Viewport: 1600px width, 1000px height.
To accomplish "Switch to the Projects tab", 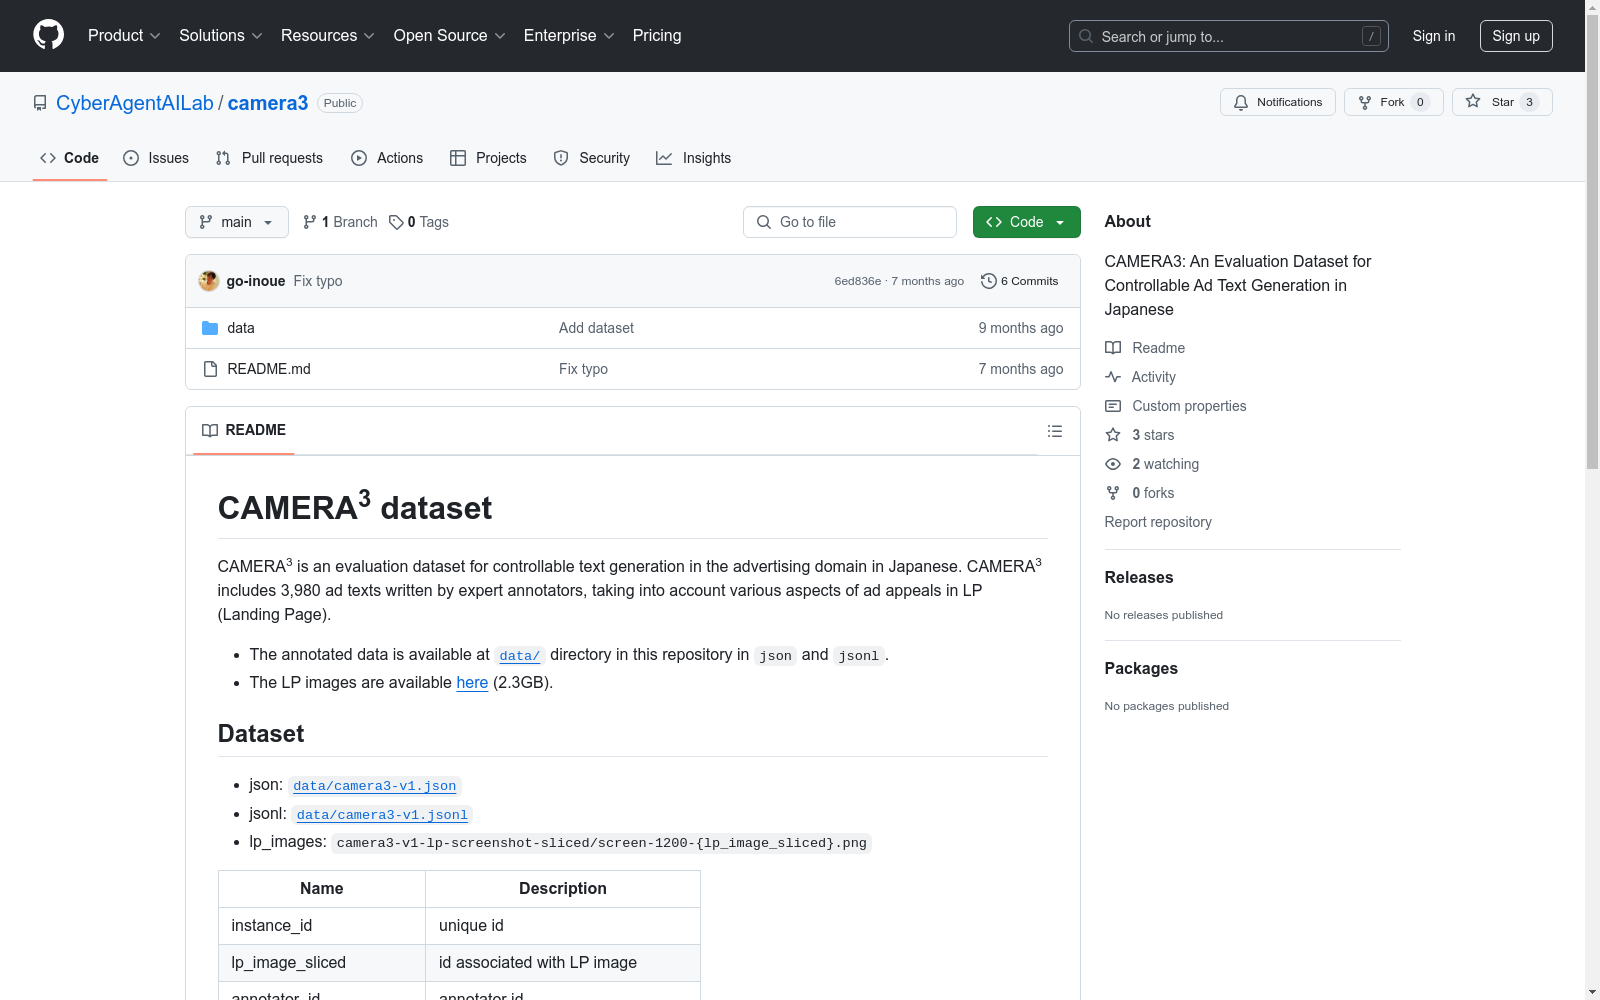I will (x=488, y=158).
